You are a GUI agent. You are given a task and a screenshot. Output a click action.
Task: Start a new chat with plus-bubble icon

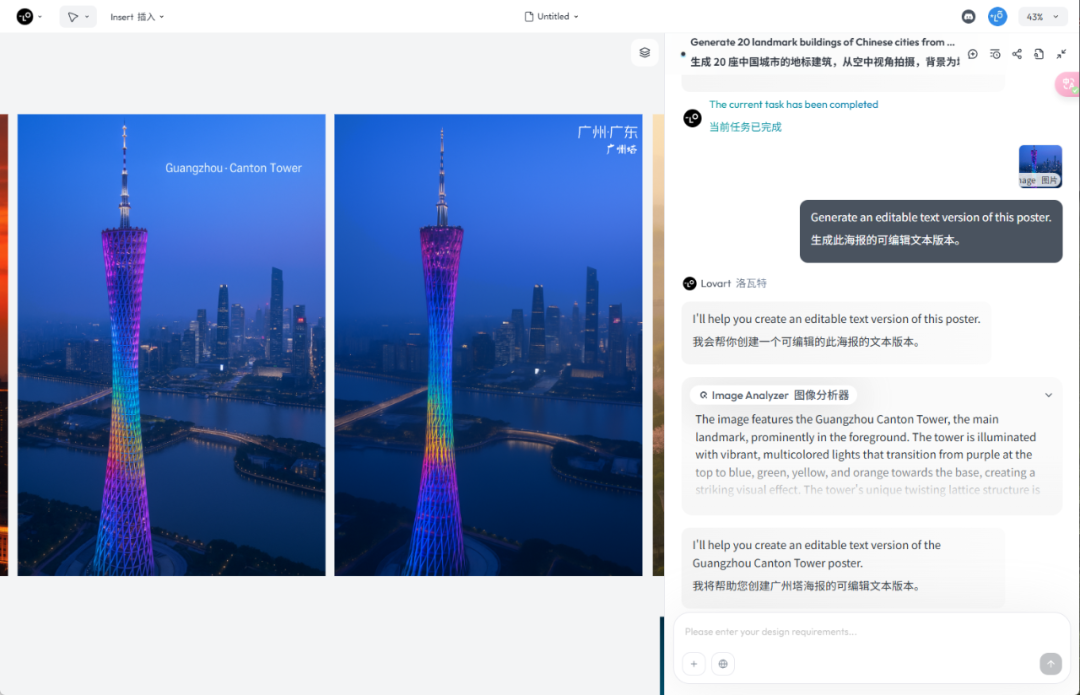click(973, 54)
